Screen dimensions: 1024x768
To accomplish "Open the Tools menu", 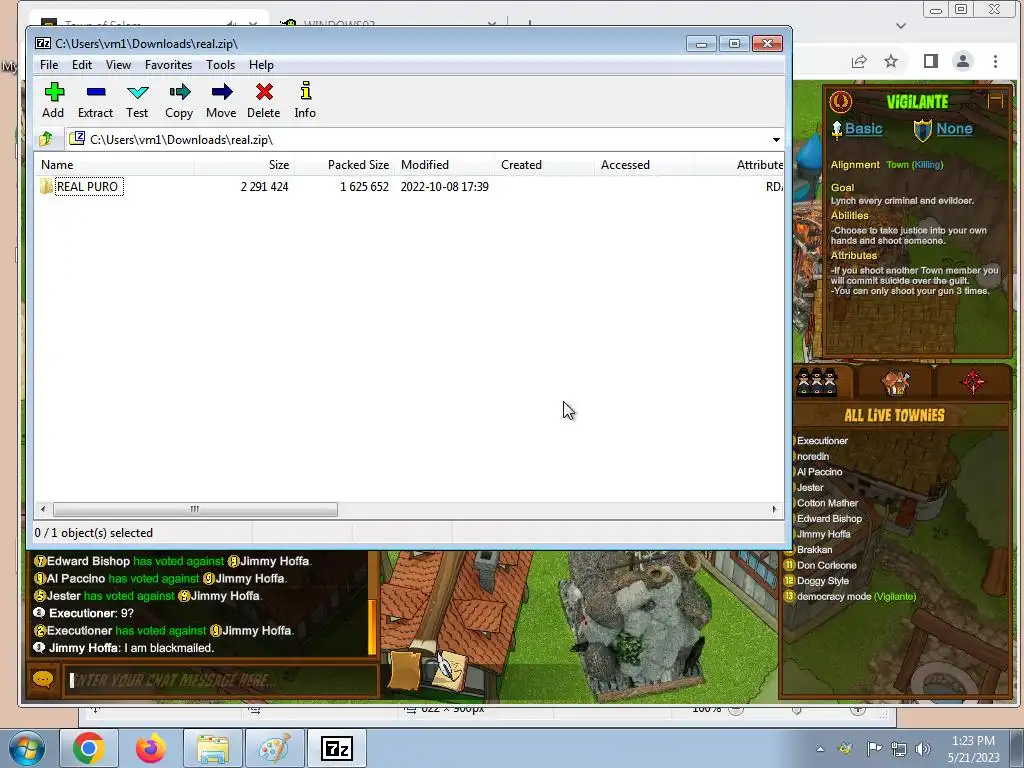I will [x=220, y=65].
